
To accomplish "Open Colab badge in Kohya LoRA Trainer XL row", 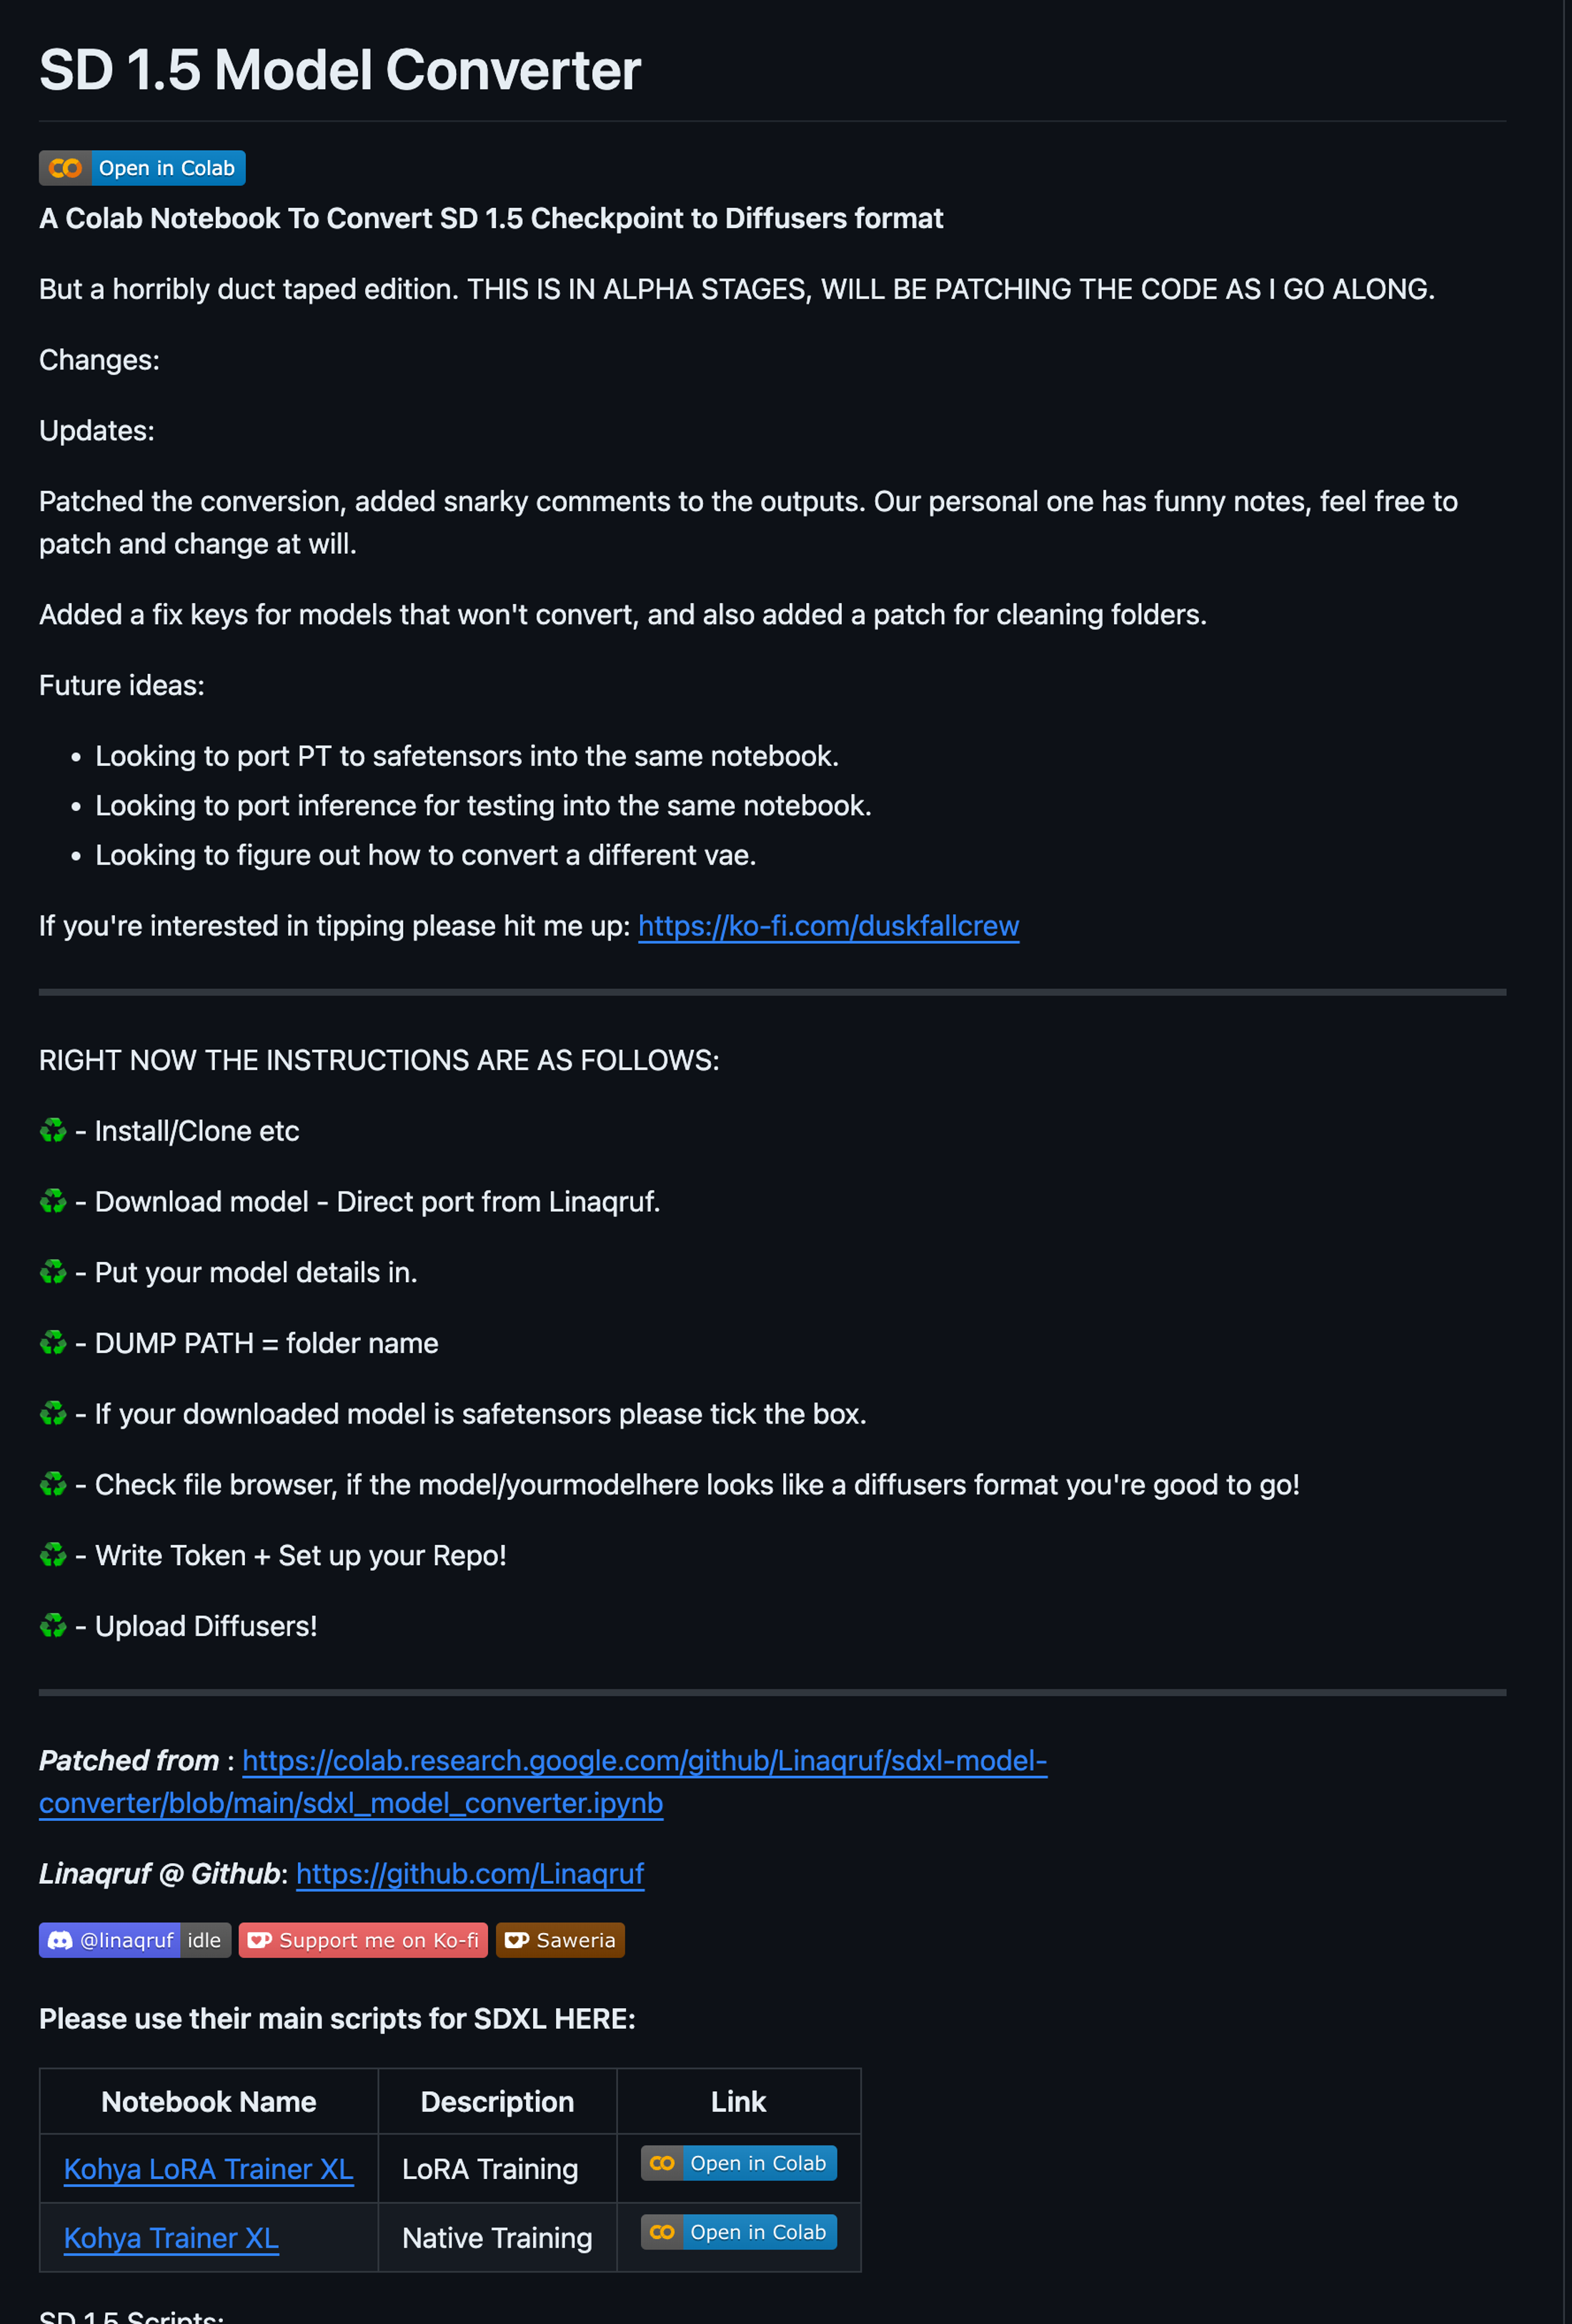I will click(738, 2163).
